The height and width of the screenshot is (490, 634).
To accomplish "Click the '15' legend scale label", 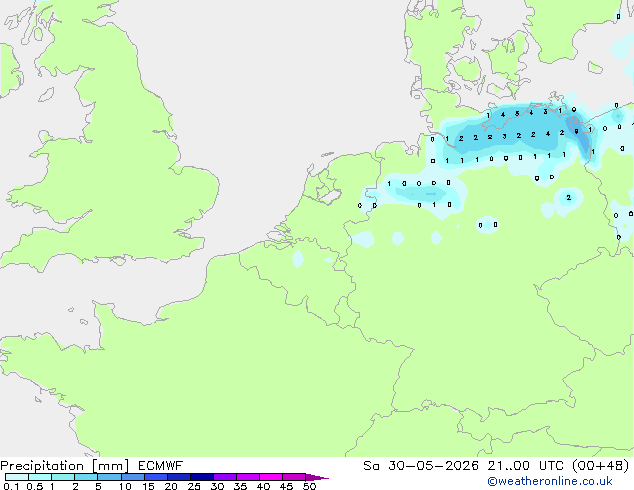I will click(148, 486).
